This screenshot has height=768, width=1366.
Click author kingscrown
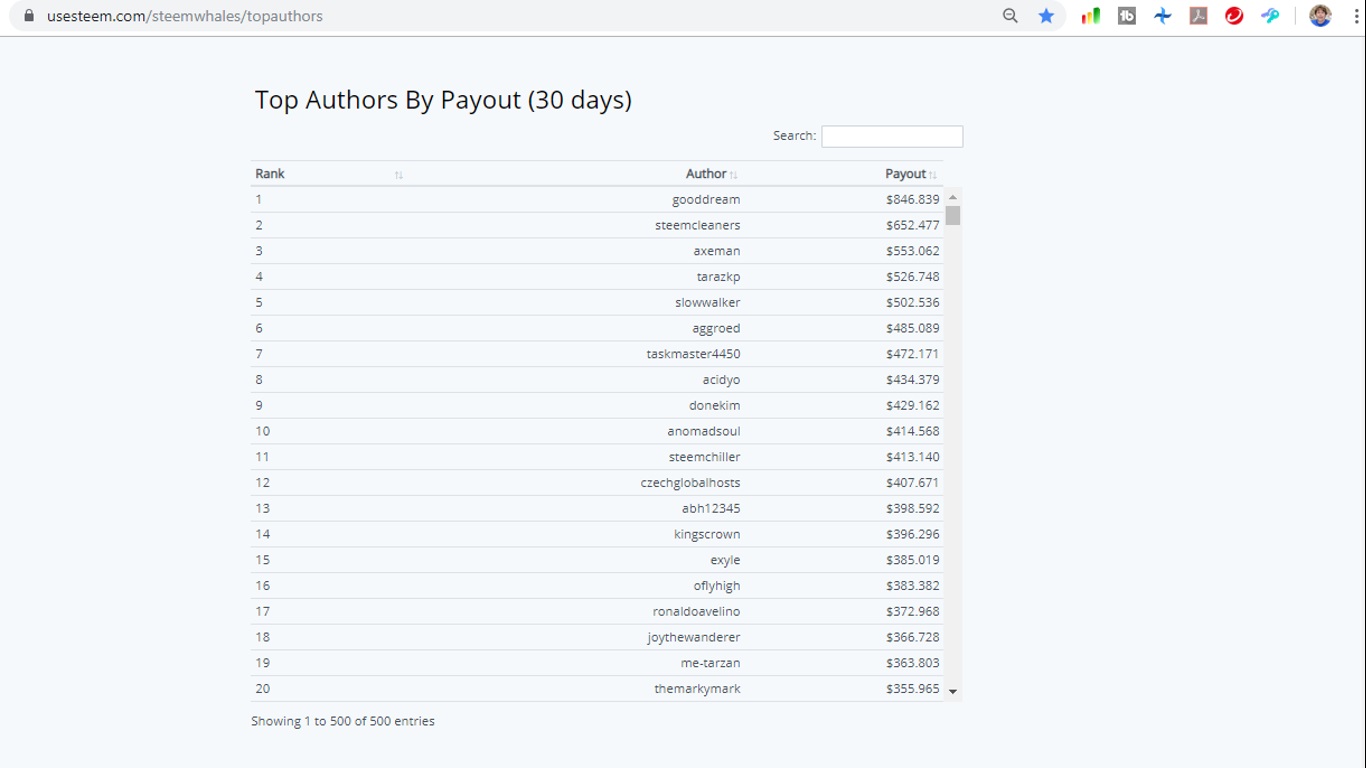(x=707, y=534)
